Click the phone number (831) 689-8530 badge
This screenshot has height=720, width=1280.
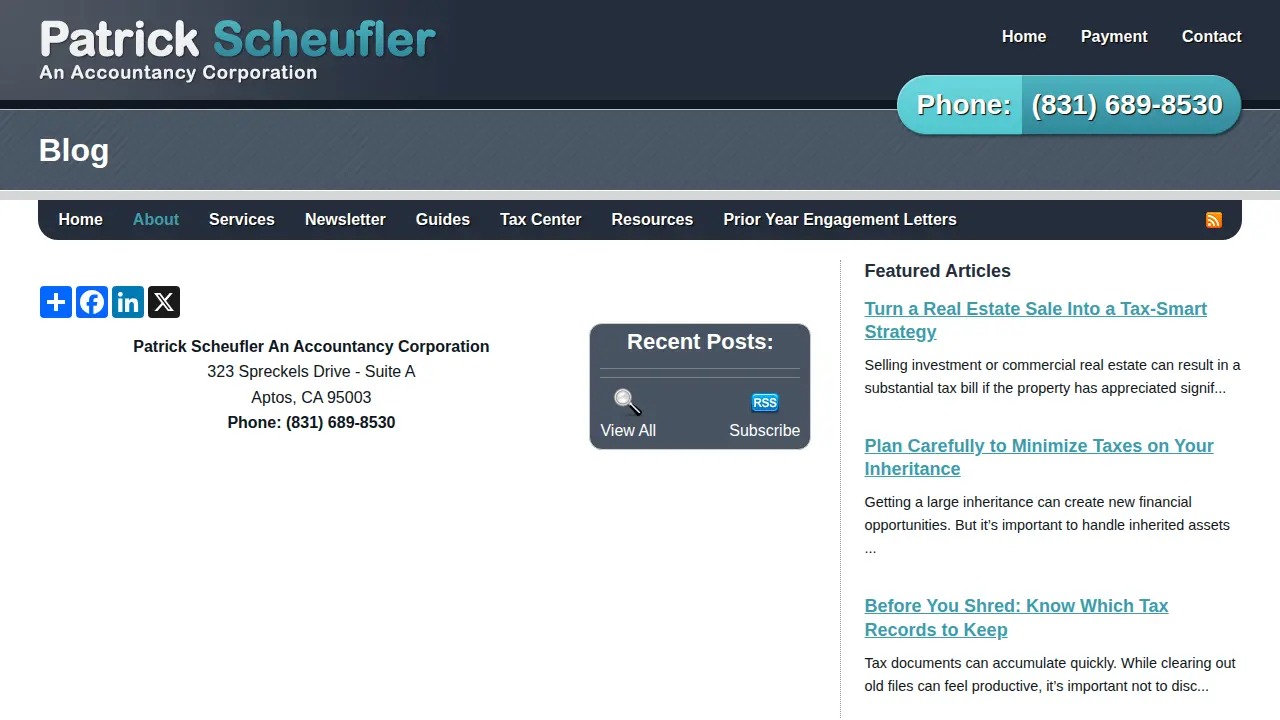tap(1069, 105)
